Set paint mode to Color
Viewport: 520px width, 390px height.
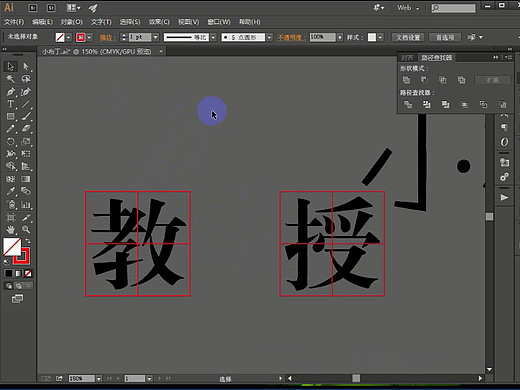click(x=9, y=274)
